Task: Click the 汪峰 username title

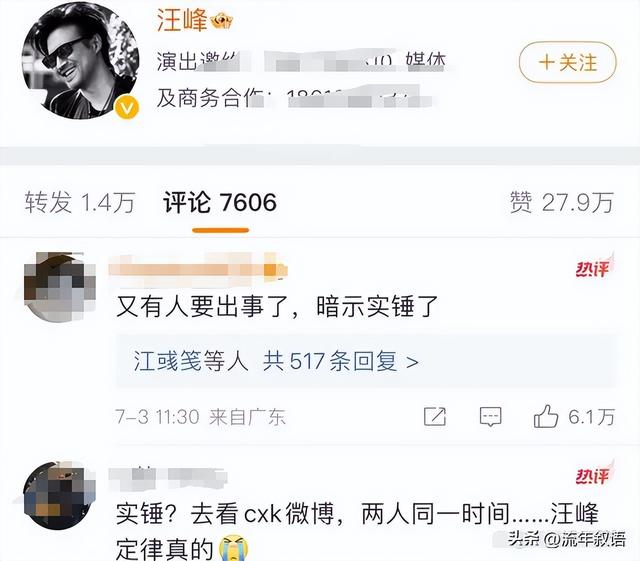Action: 182,20
